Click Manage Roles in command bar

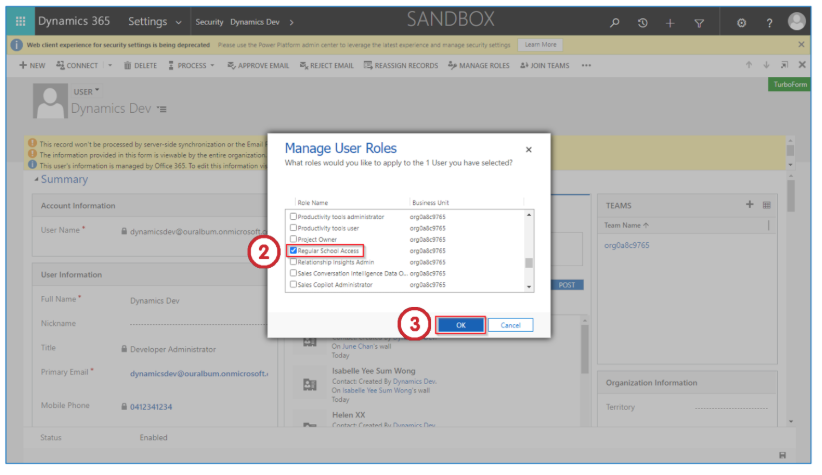[478, 66]
